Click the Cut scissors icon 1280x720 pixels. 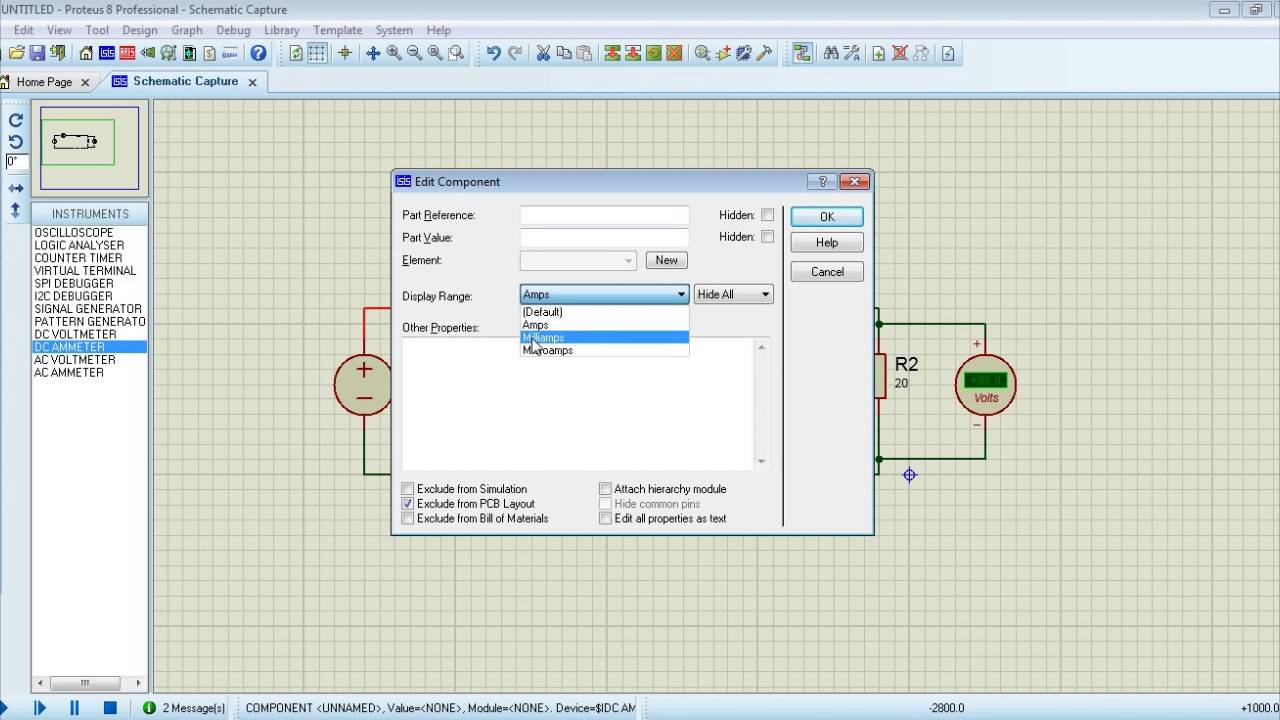pos(543,53)
